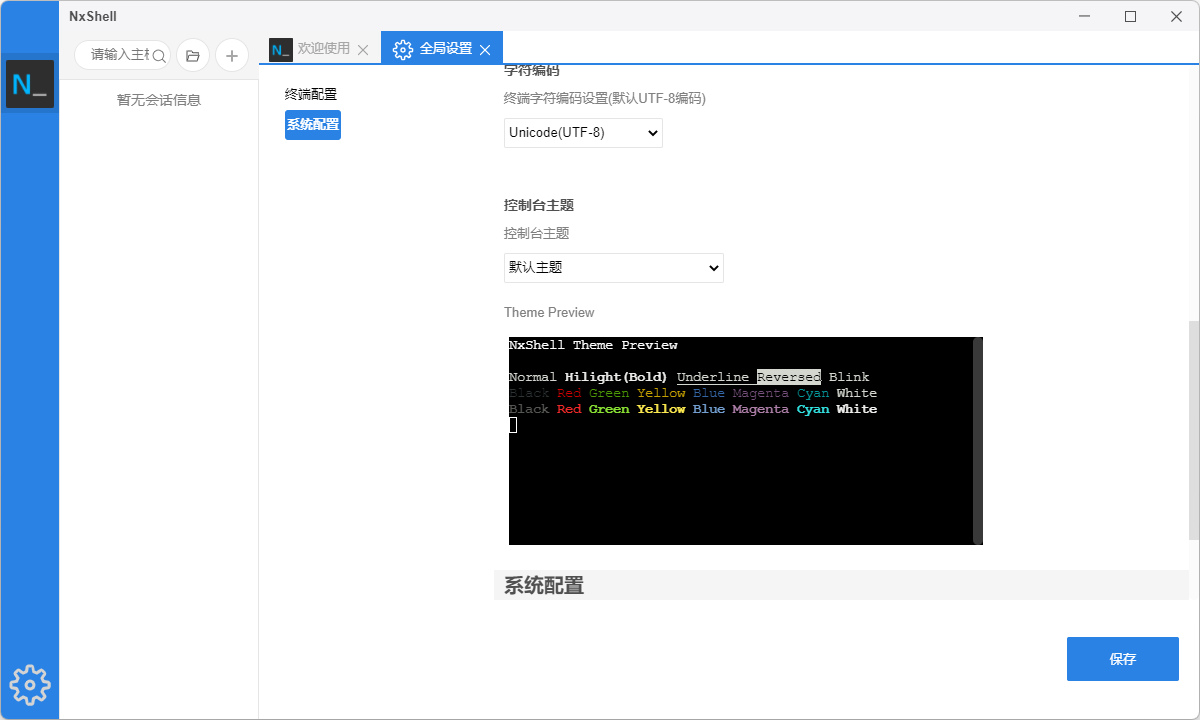Click the gear icon on the 全局设置 tab
1200x720 pixels.
tap(403, 47)
